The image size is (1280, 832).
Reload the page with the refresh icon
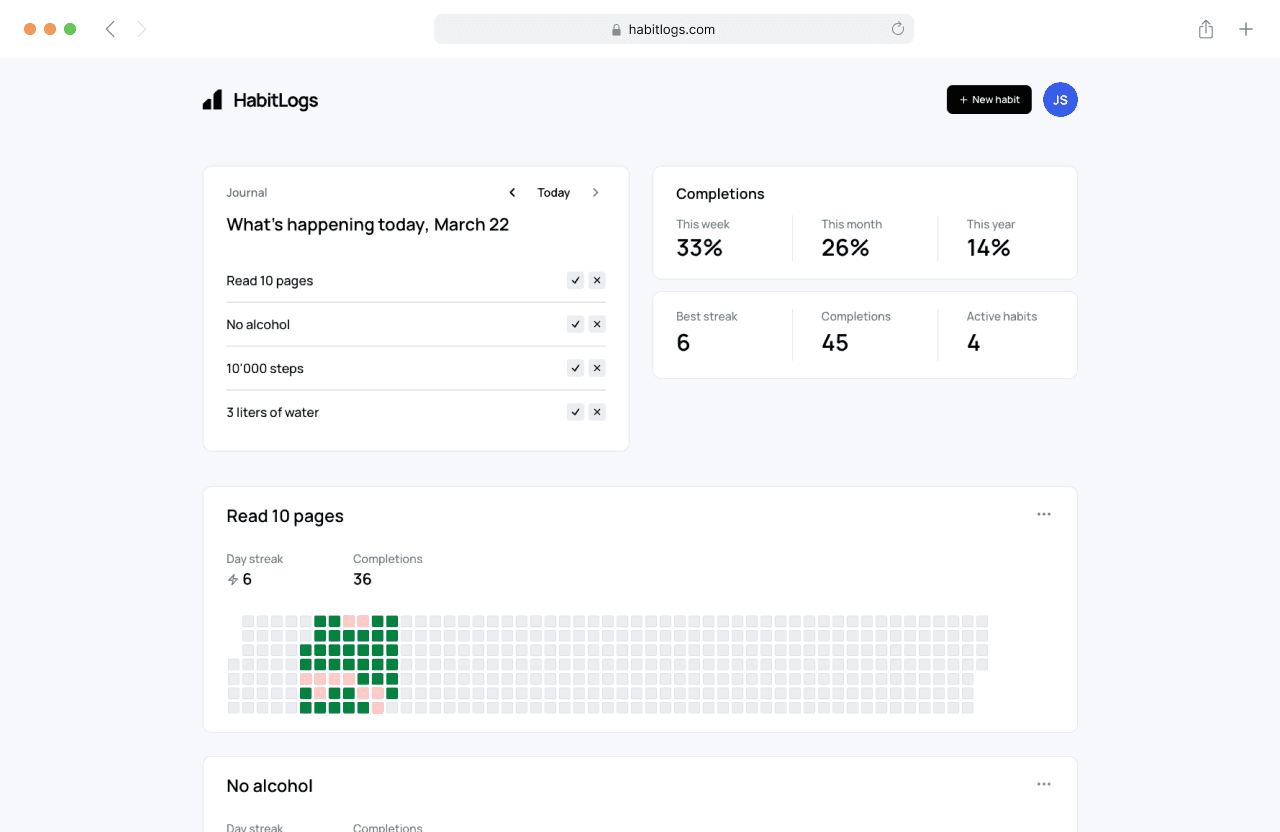coord(898,29)
